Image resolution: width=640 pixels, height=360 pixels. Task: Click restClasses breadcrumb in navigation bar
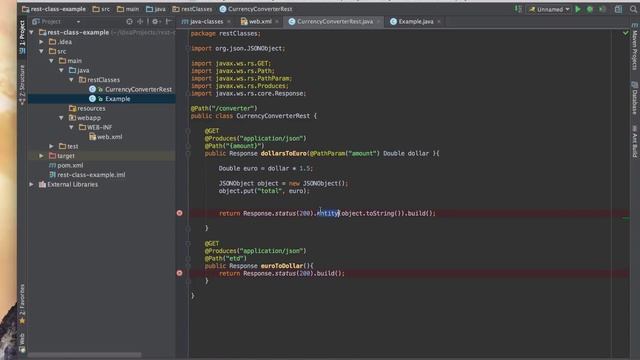click(192, 9)
